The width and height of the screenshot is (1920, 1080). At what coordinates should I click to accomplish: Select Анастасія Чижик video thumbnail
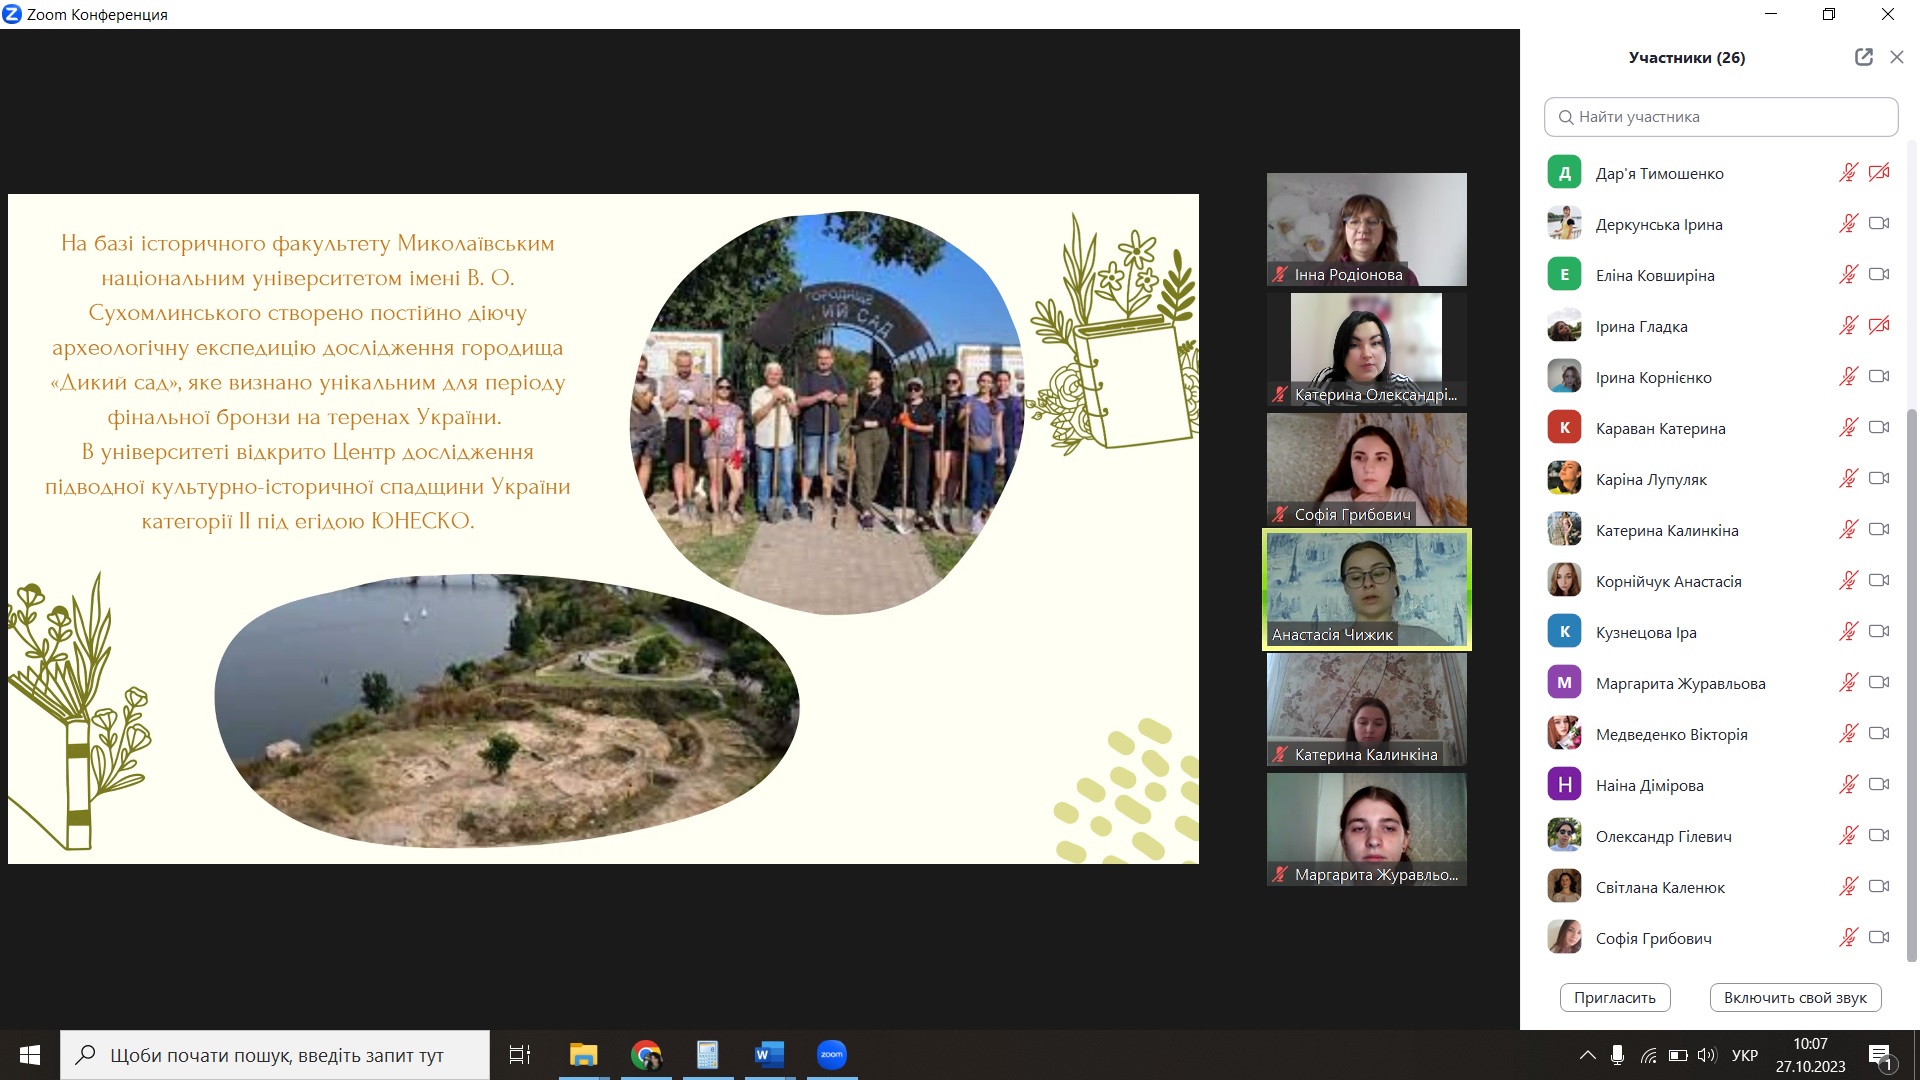click(1366, 590)
